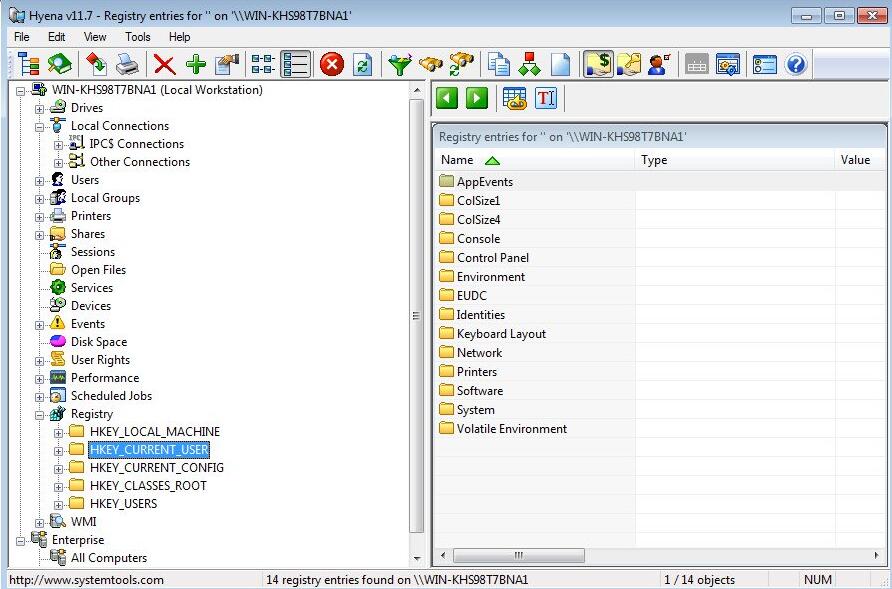Switch to small icons view toggle

pyautogui.click(x=263, y=64)
